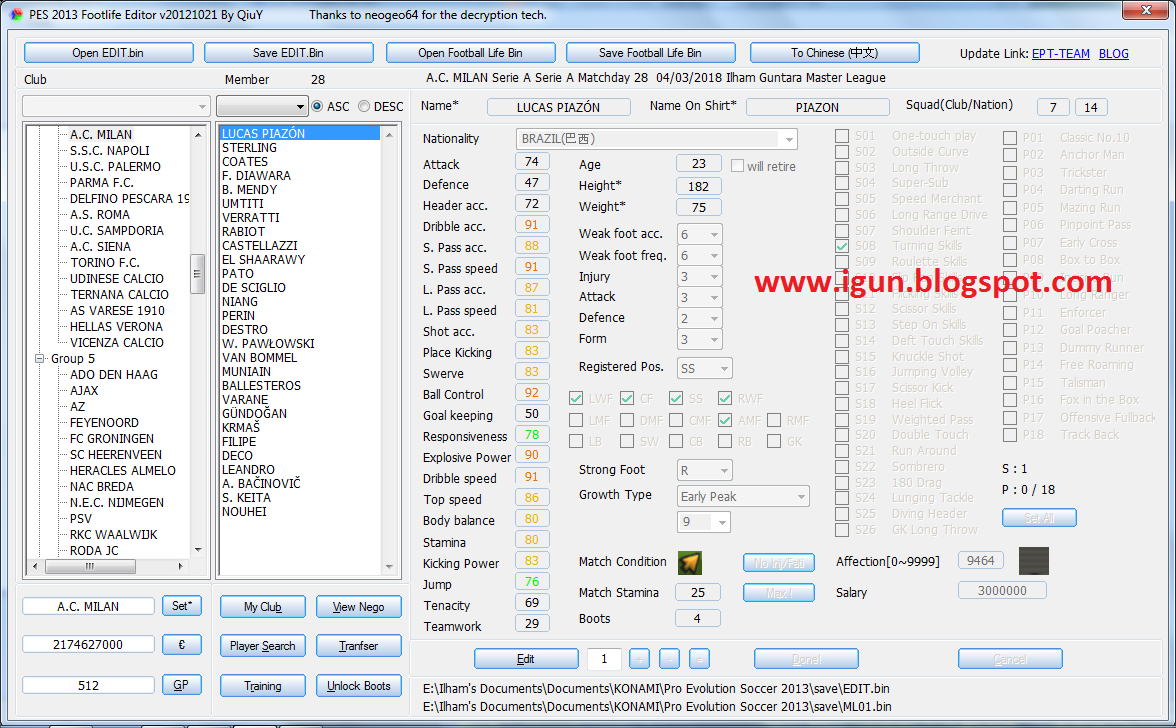This screenshot has width=1176, height=728.
Task: Open the member sort dropdown
Action: (262, 106)
